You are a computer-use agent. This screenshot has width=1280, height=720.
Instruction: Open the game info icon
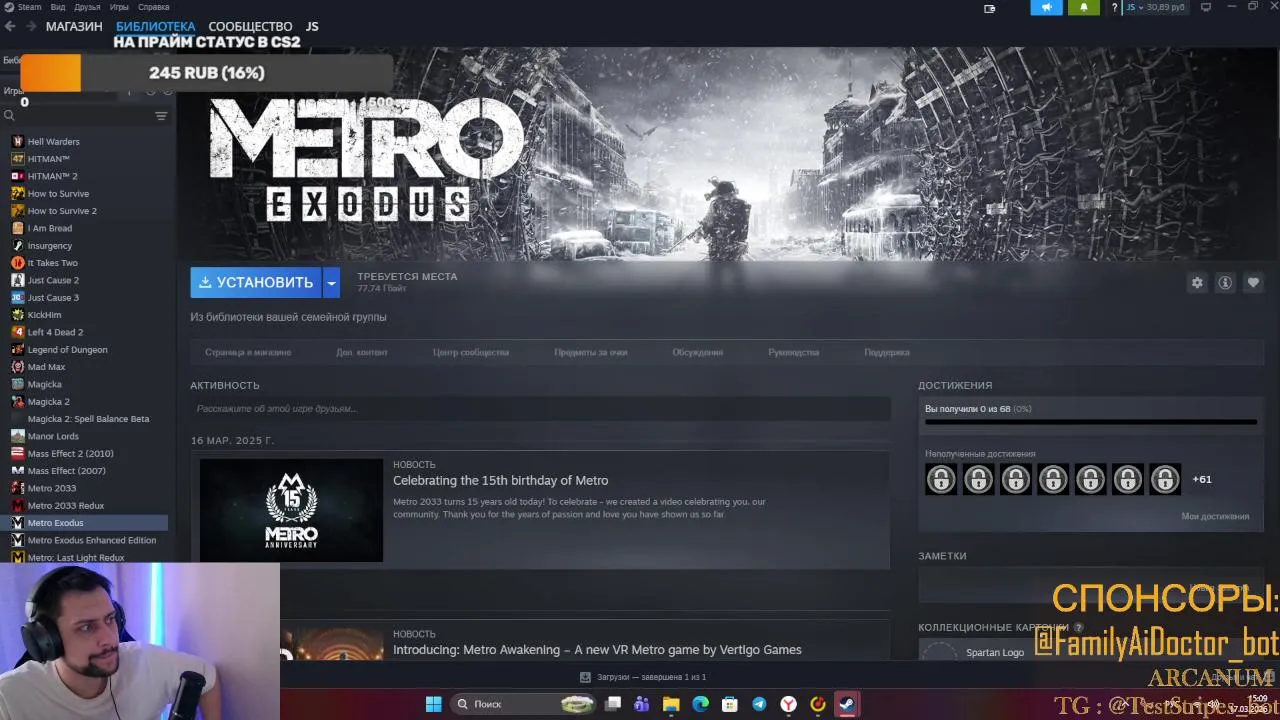[1225, 283]
